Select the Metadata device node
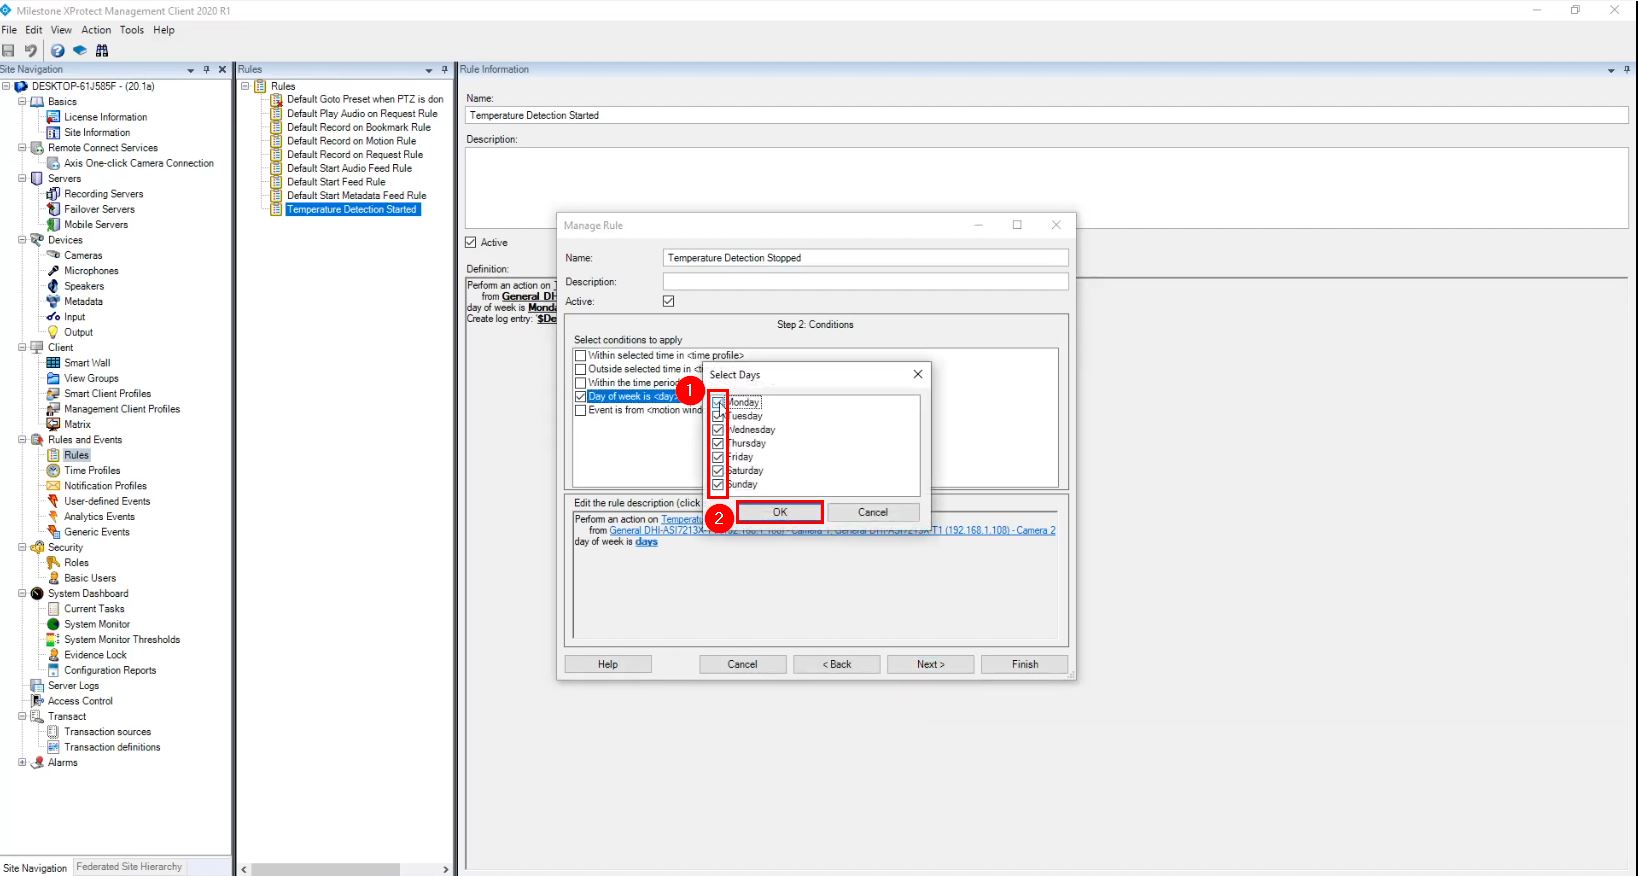Viewport: 1638px width, 876px height. coord(83,302)
